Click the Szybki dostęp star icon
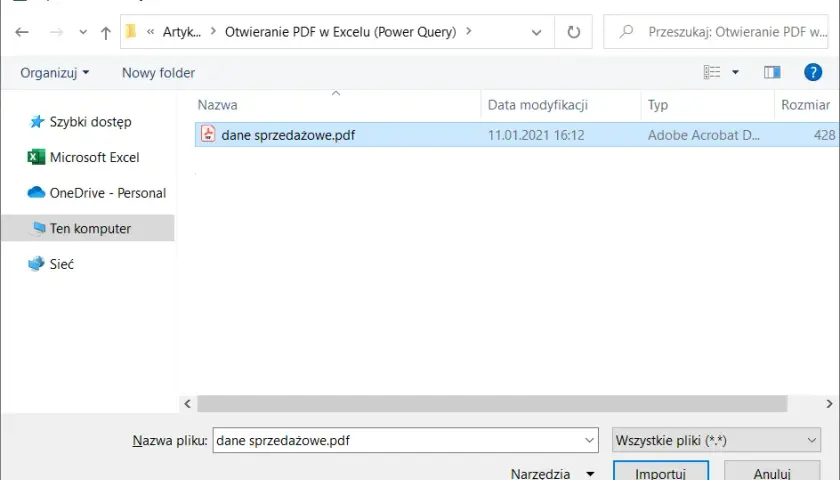The image size is (840, 480). pos(36,122)
